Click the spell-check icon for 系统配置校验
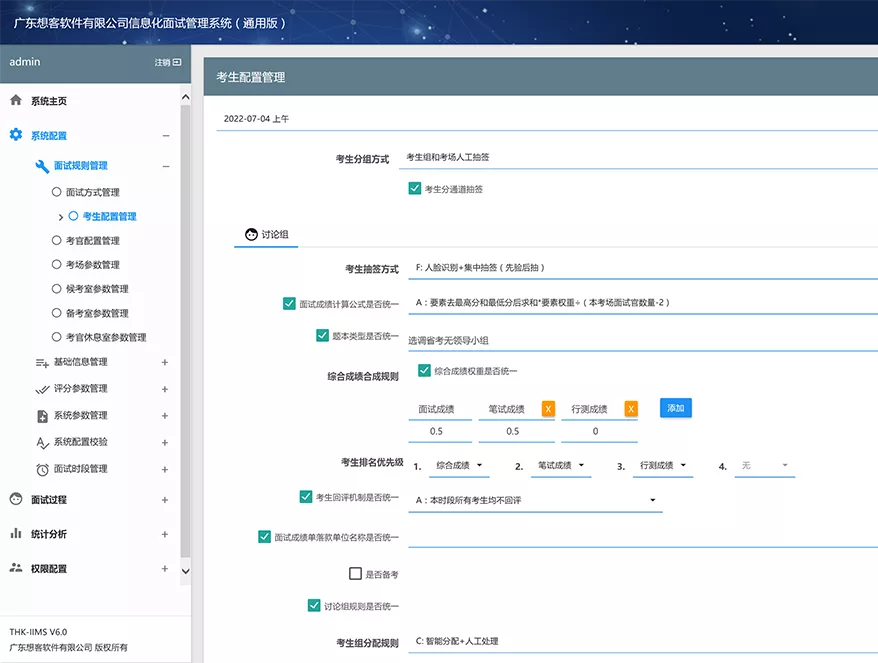The image size is (878, 663). (x=43, y=443)
